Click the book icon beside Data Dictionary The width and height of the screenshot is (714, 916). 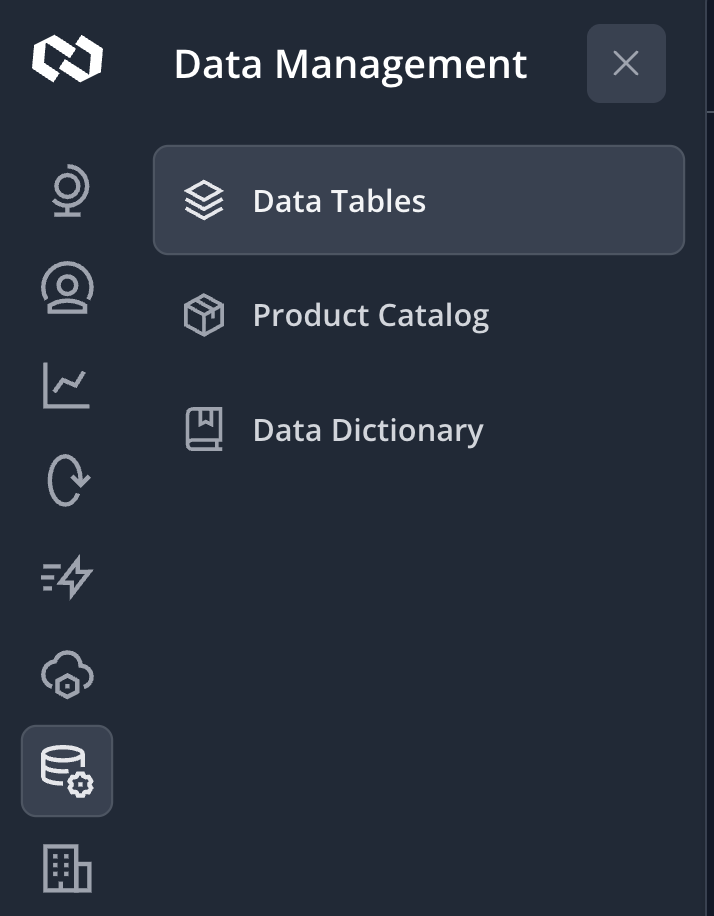[x=204, y=430]
